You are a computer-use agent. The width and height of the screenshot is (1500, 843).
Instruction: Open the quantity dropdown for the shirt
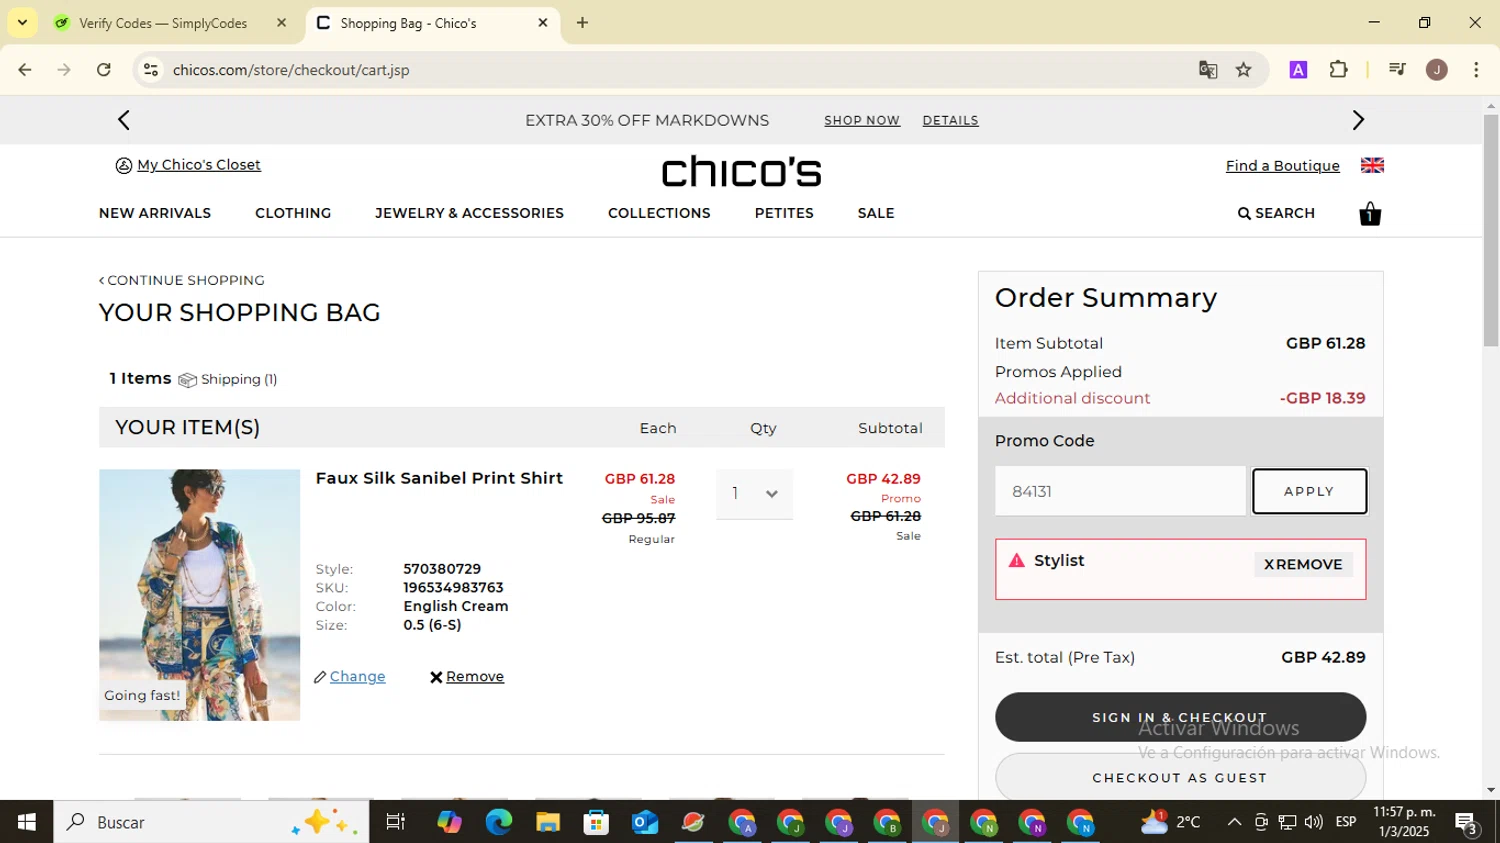pyautogui.click(x=754, y=494)
